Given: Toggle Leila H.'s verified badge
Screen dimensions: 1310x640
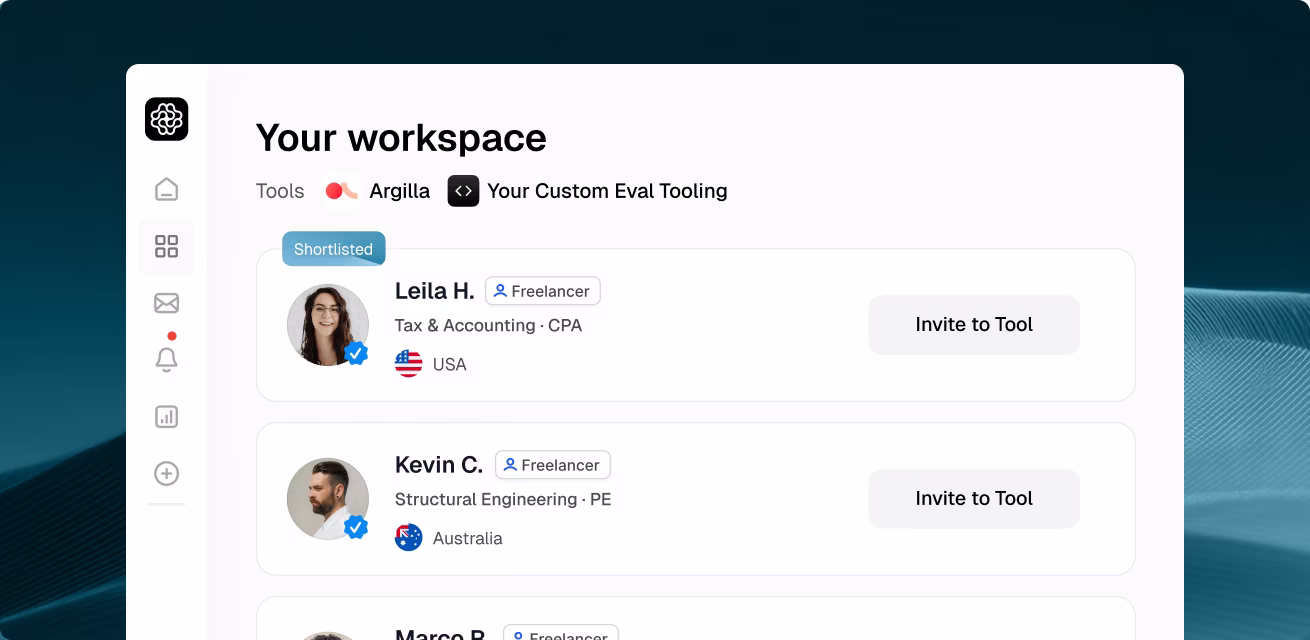Looking at the screenshot, I should tap(356, 353).
